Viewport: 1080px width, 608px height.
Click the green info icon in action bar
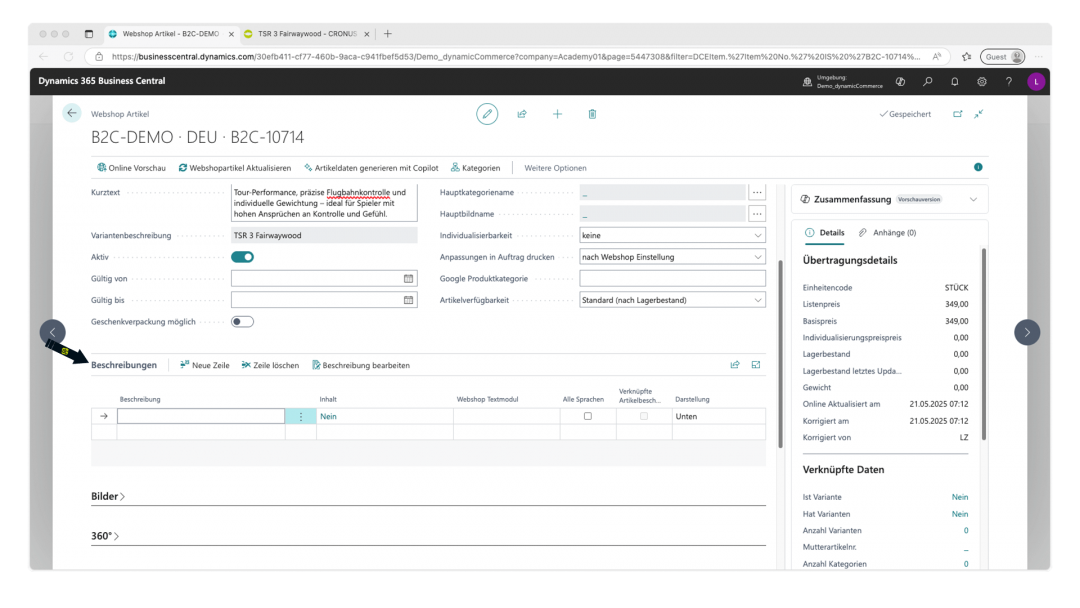click(x=978, y=167)
